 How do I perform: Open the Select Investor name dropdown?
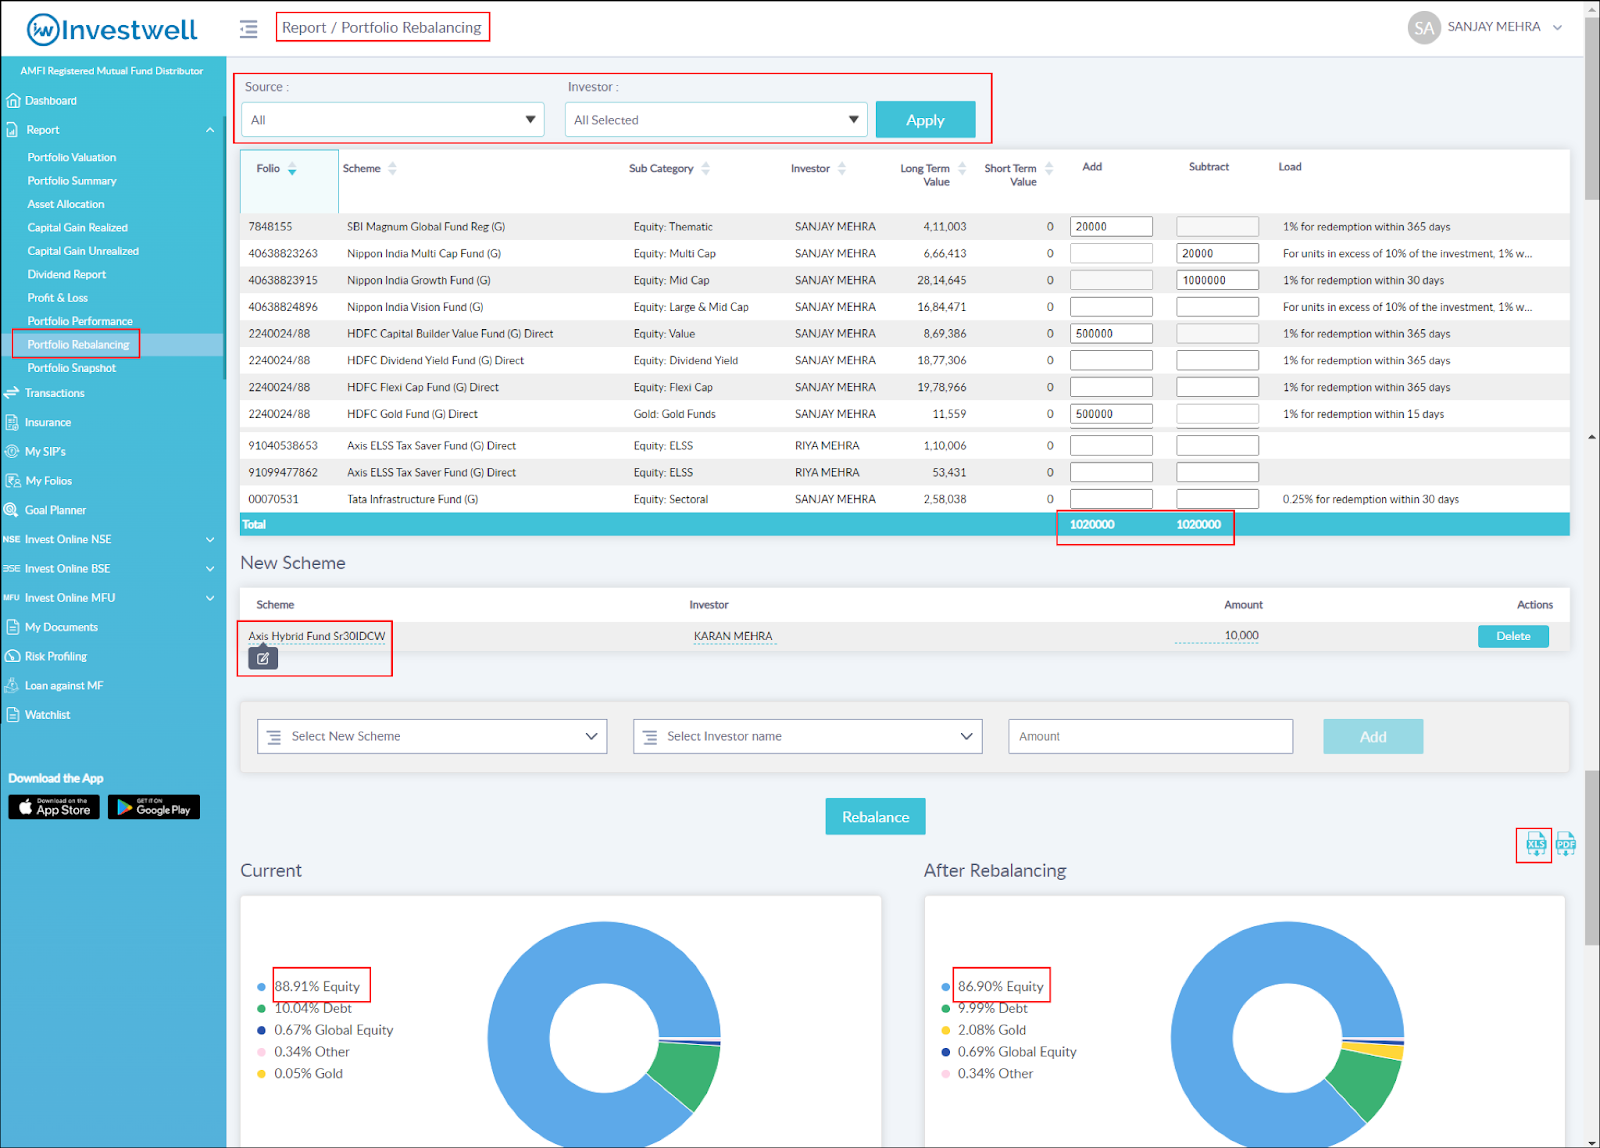click(808, 736)
